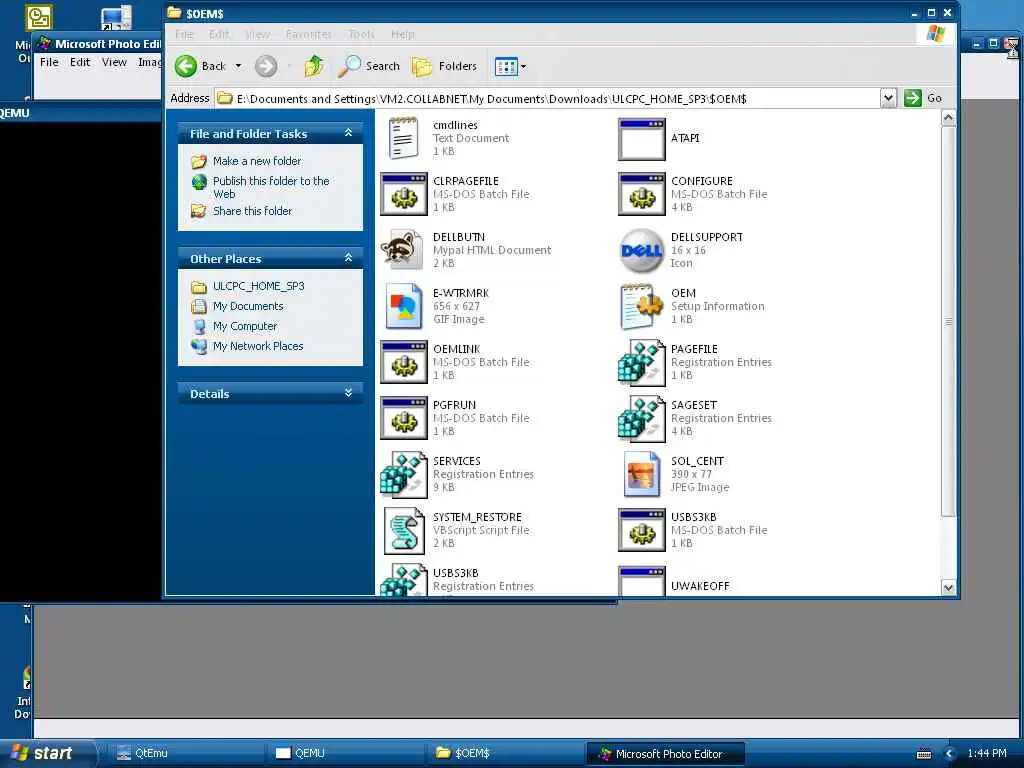Click the scroll up arrow in file list
This screenshot has width=1024, height=768.
948,118
